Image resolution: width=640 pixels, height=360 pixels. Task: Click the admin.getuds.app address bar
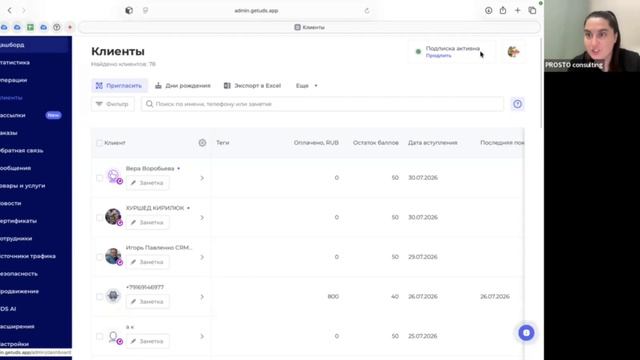[256, 11]
